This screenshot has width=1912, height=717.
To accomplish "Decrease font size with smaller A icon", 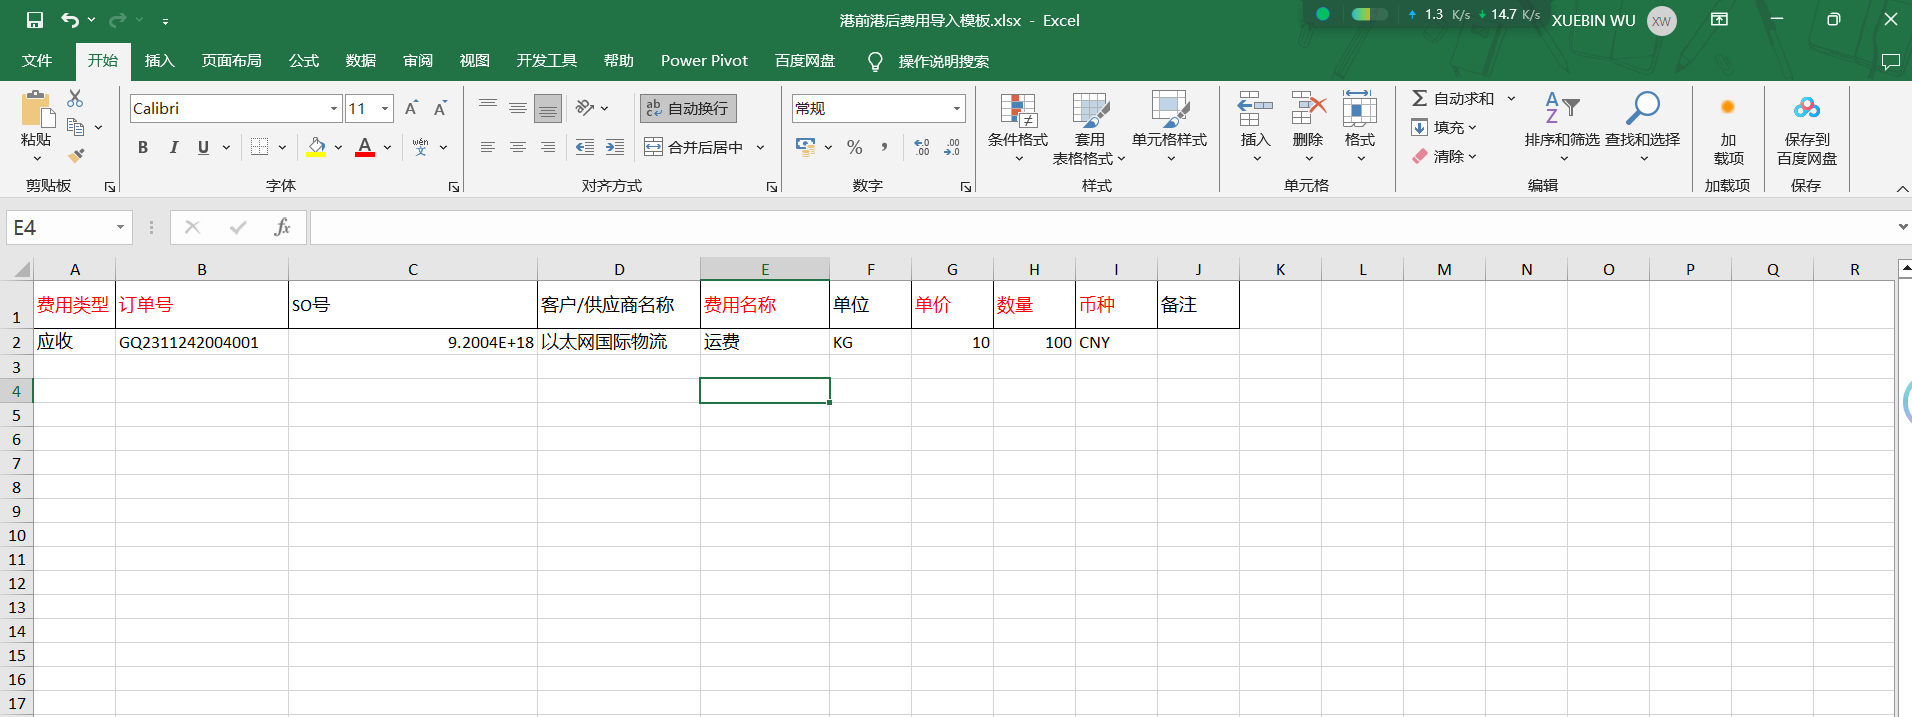I will point(440,108).
